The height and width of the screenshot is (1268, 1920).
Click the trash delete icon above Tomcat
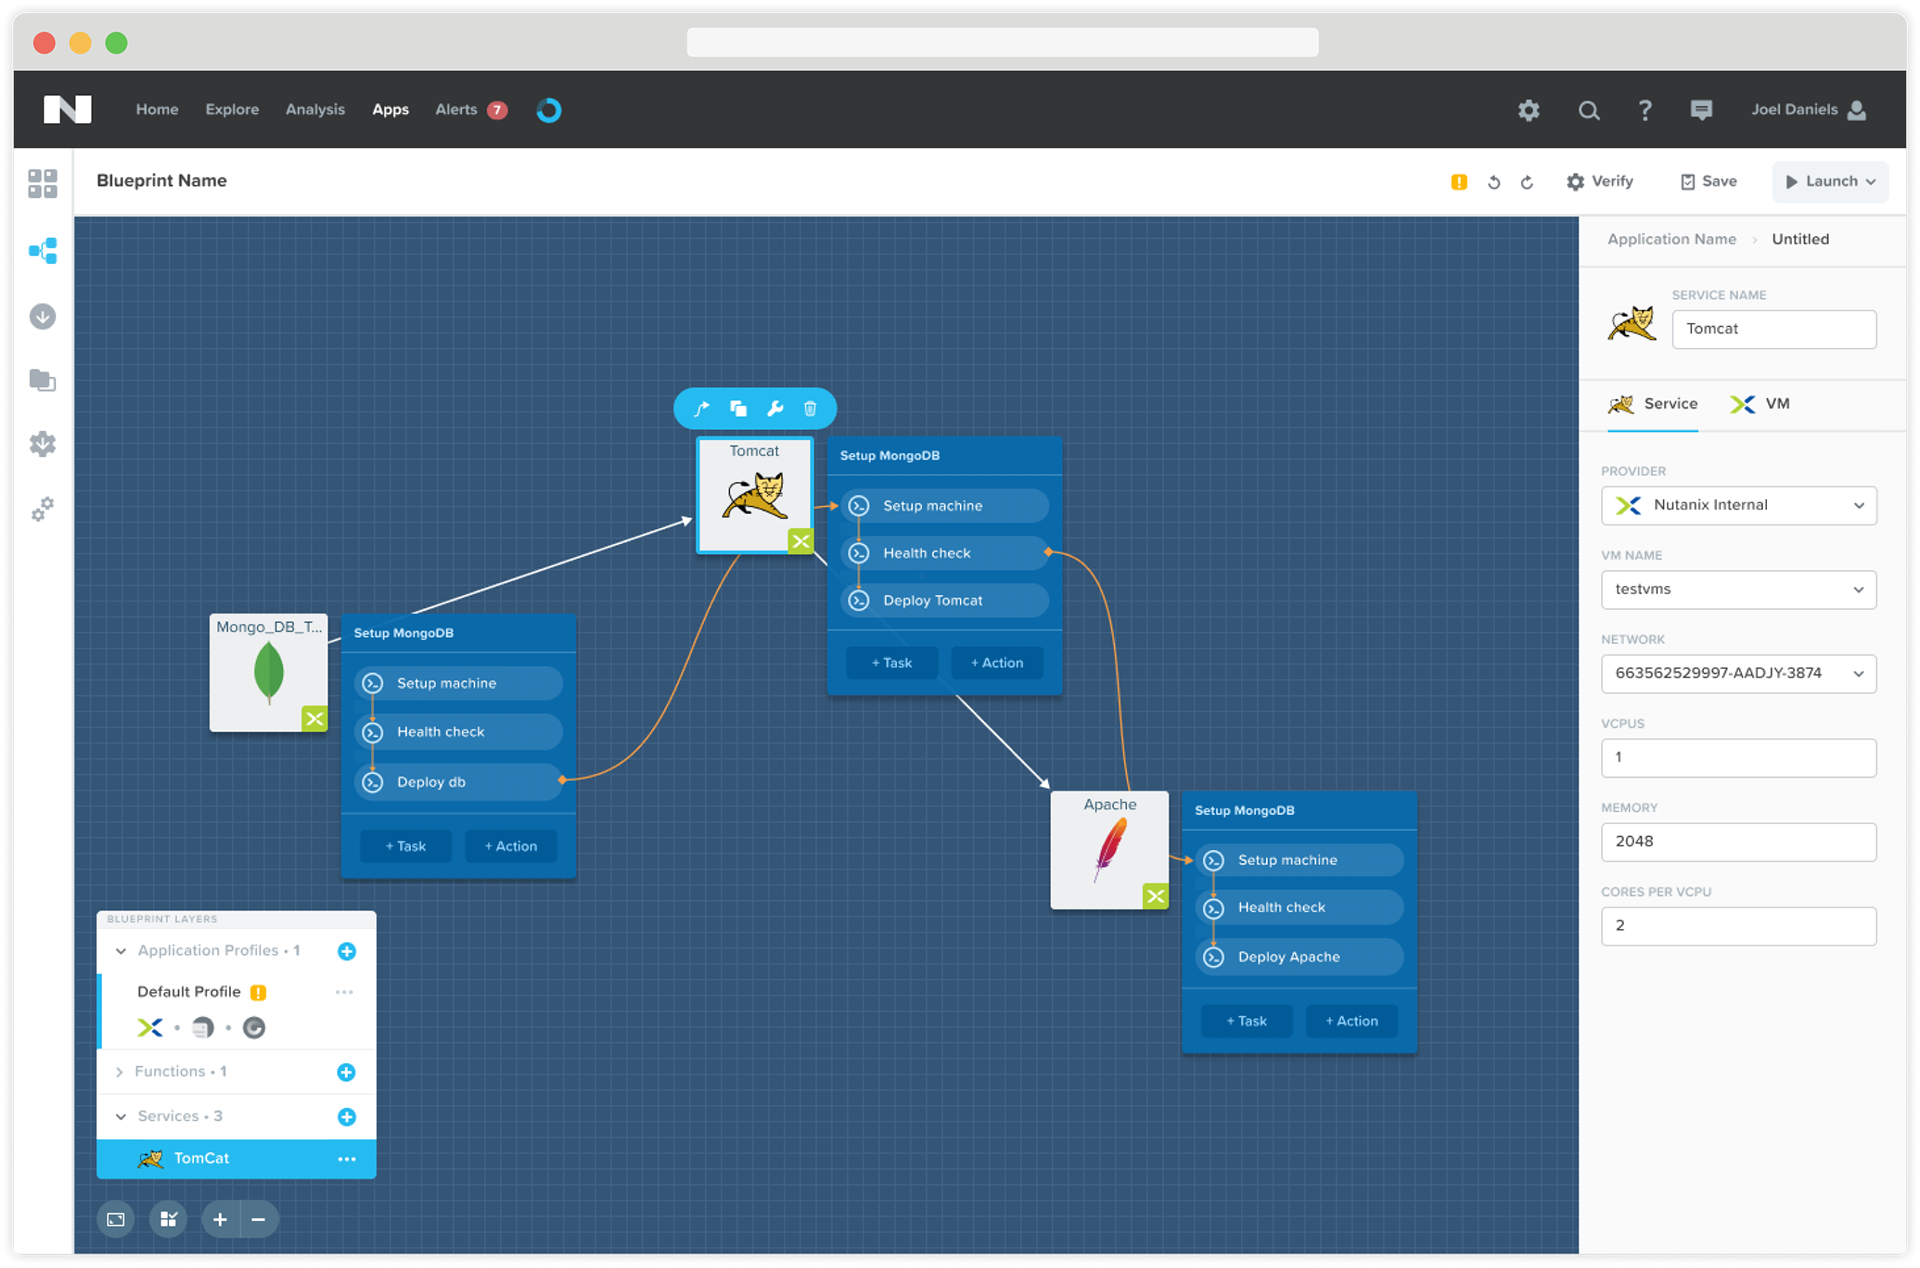810,408
